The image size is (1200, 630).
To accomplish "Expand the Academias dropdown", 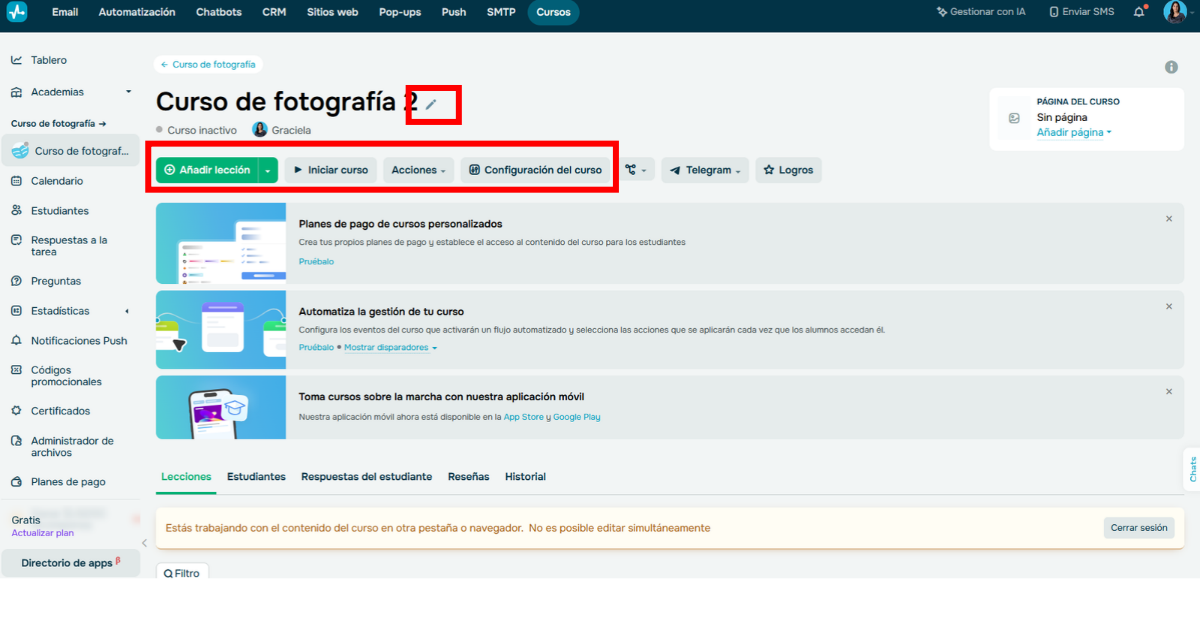I will coord(128,92).
